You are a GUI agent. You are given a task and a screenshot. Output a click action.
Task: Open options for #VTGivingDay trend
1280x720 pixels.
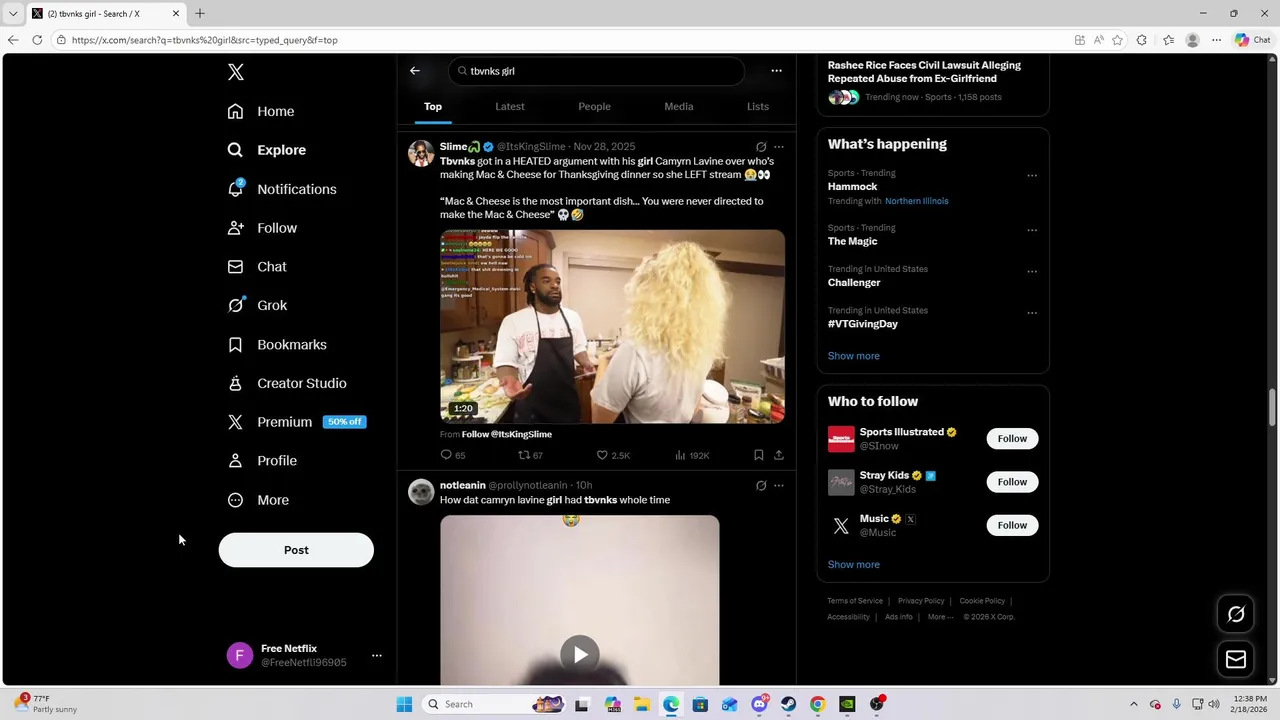coord(1031,312)
